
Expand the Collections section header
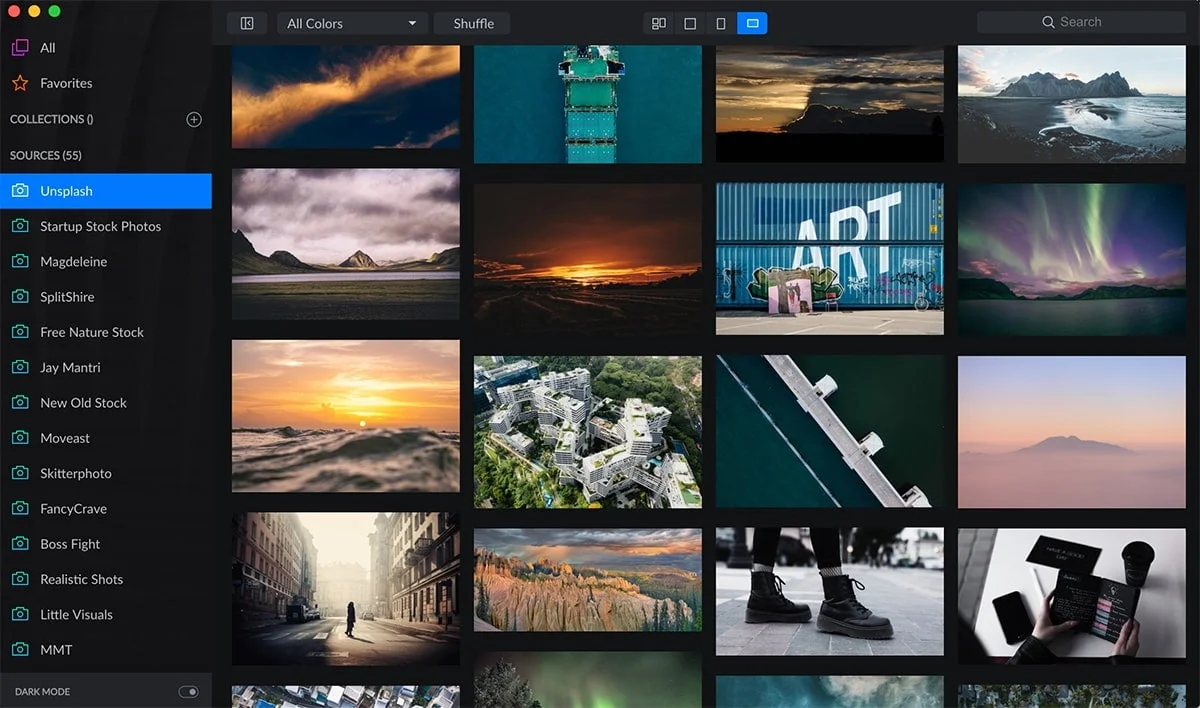tap(51, 119)
